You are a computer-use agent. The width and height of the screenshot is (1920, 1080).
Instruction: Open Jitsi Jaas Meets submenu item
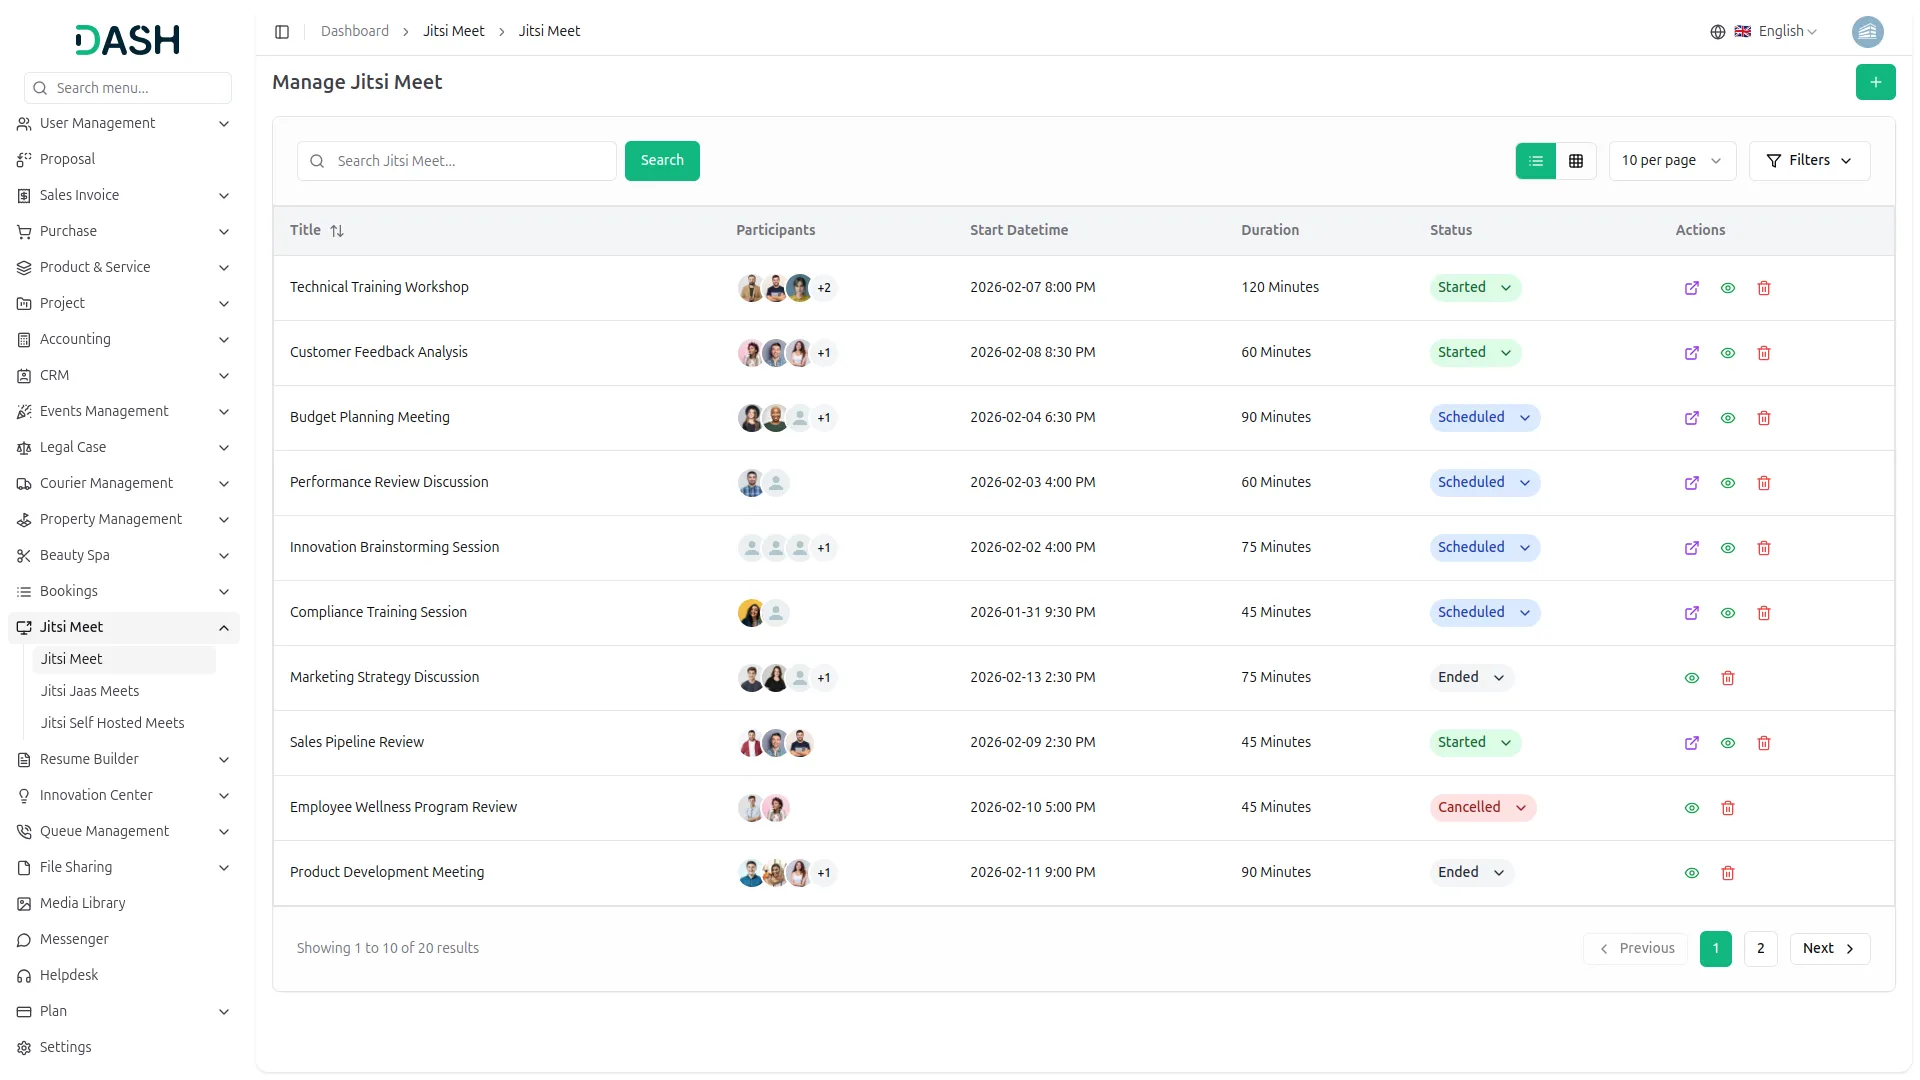point(90,691)
